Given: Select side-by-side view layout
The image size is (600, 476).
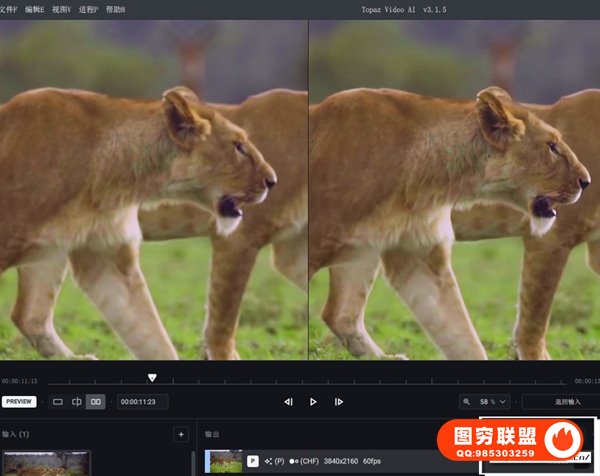Looking at the screenshot, I should coord(96,402).
